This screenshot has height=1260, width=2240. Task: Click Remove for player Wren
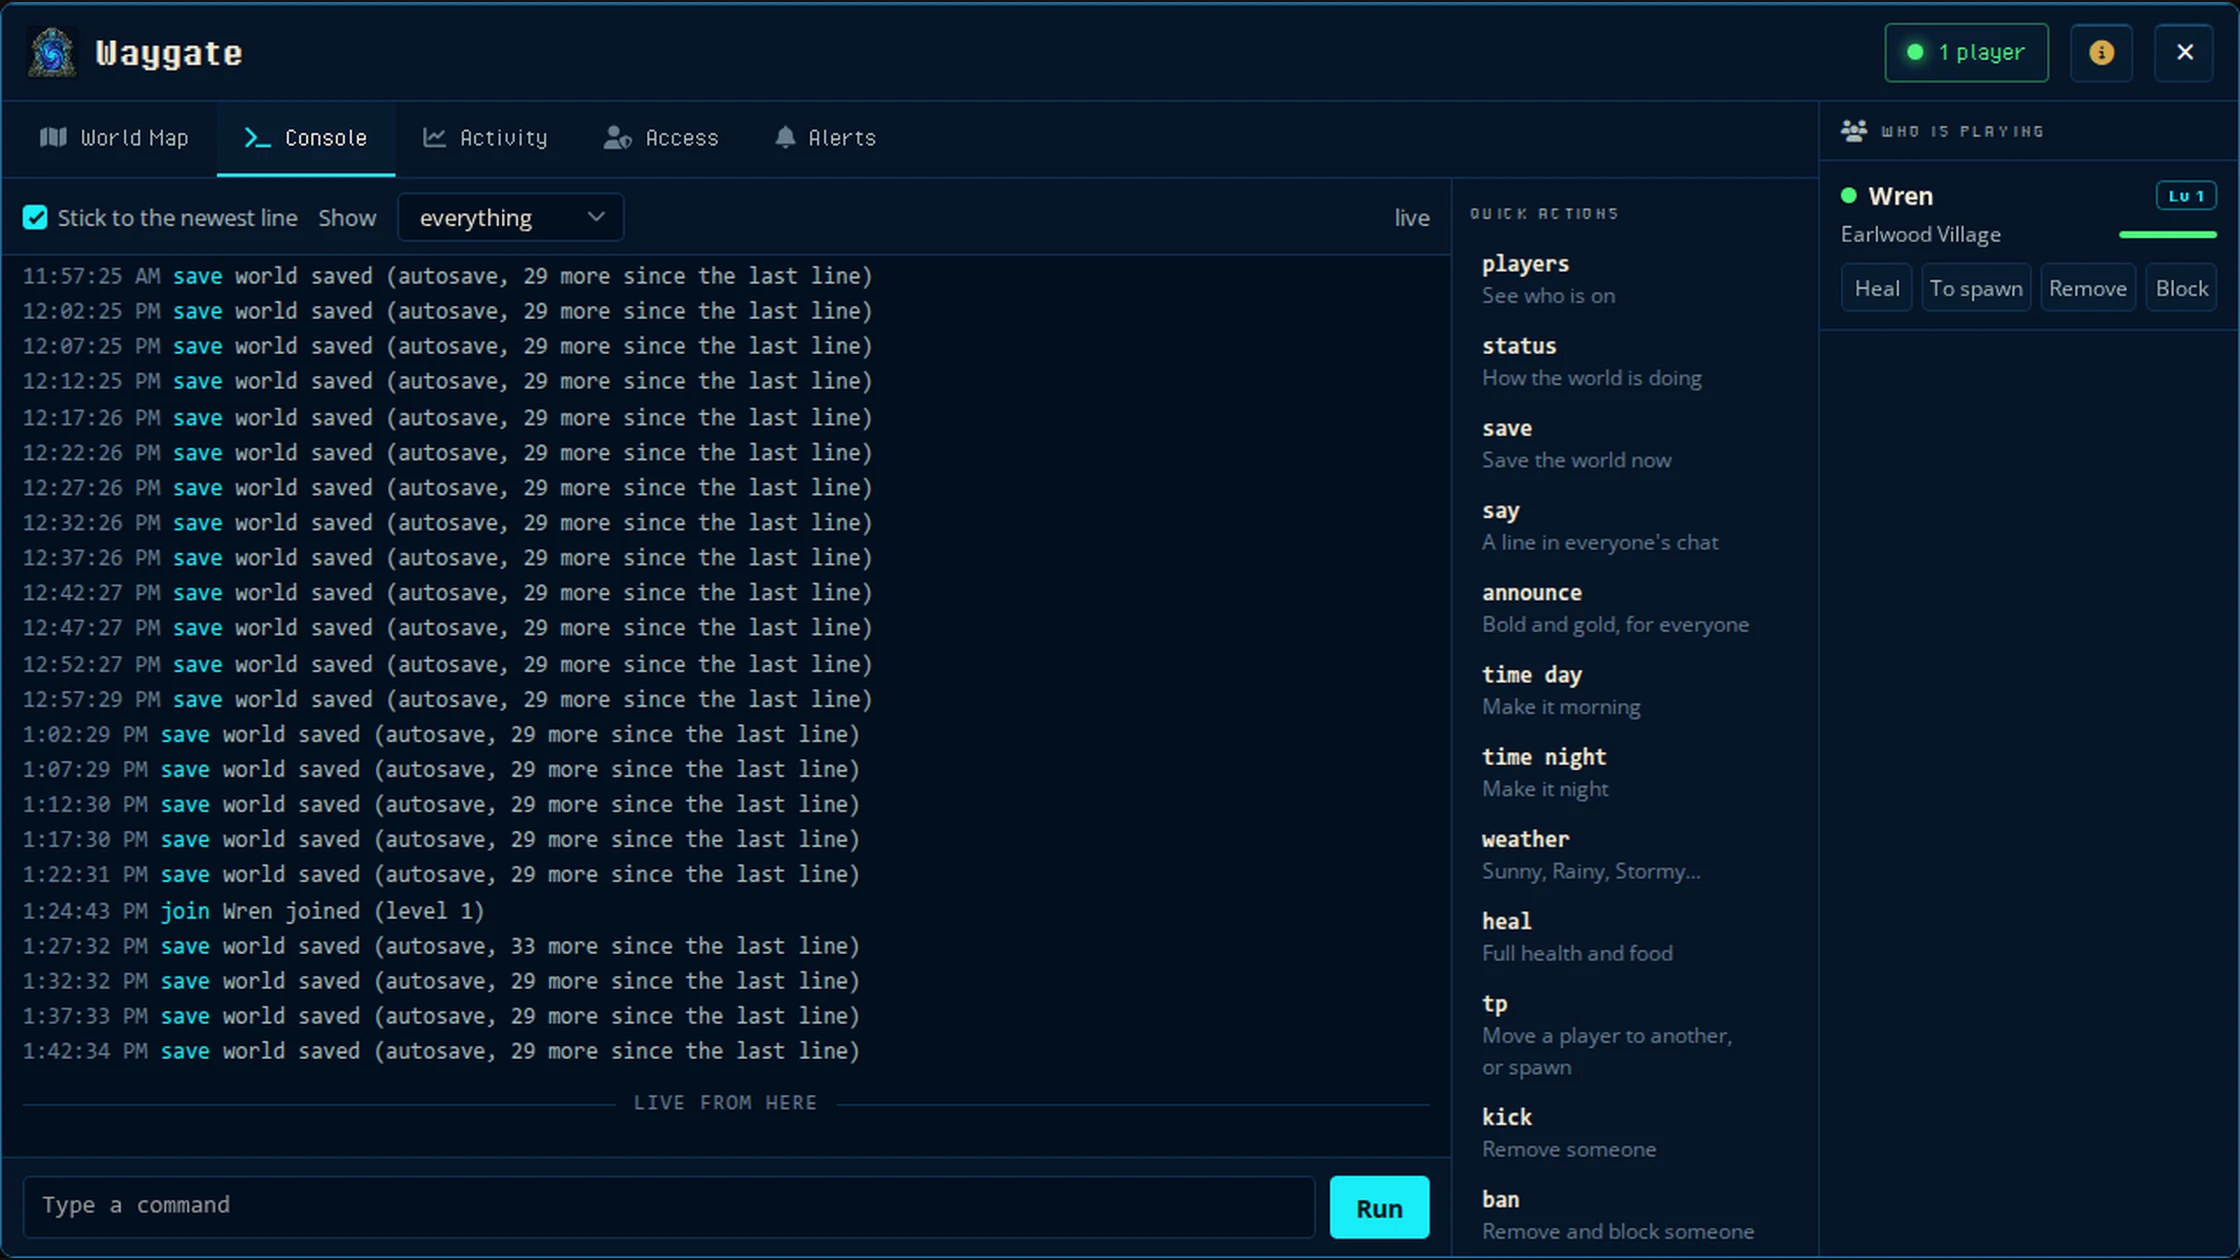[x=2087, y=288]
